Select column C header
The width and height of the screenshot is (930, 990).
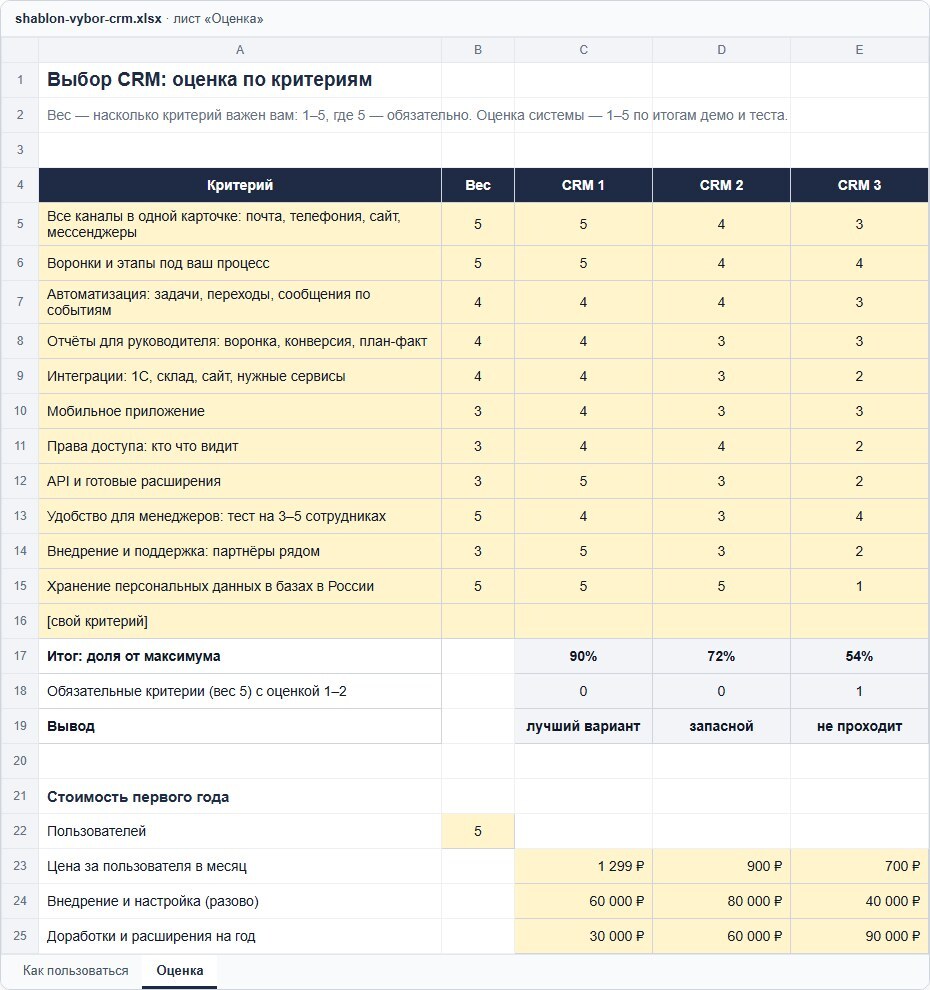(583, 50)
